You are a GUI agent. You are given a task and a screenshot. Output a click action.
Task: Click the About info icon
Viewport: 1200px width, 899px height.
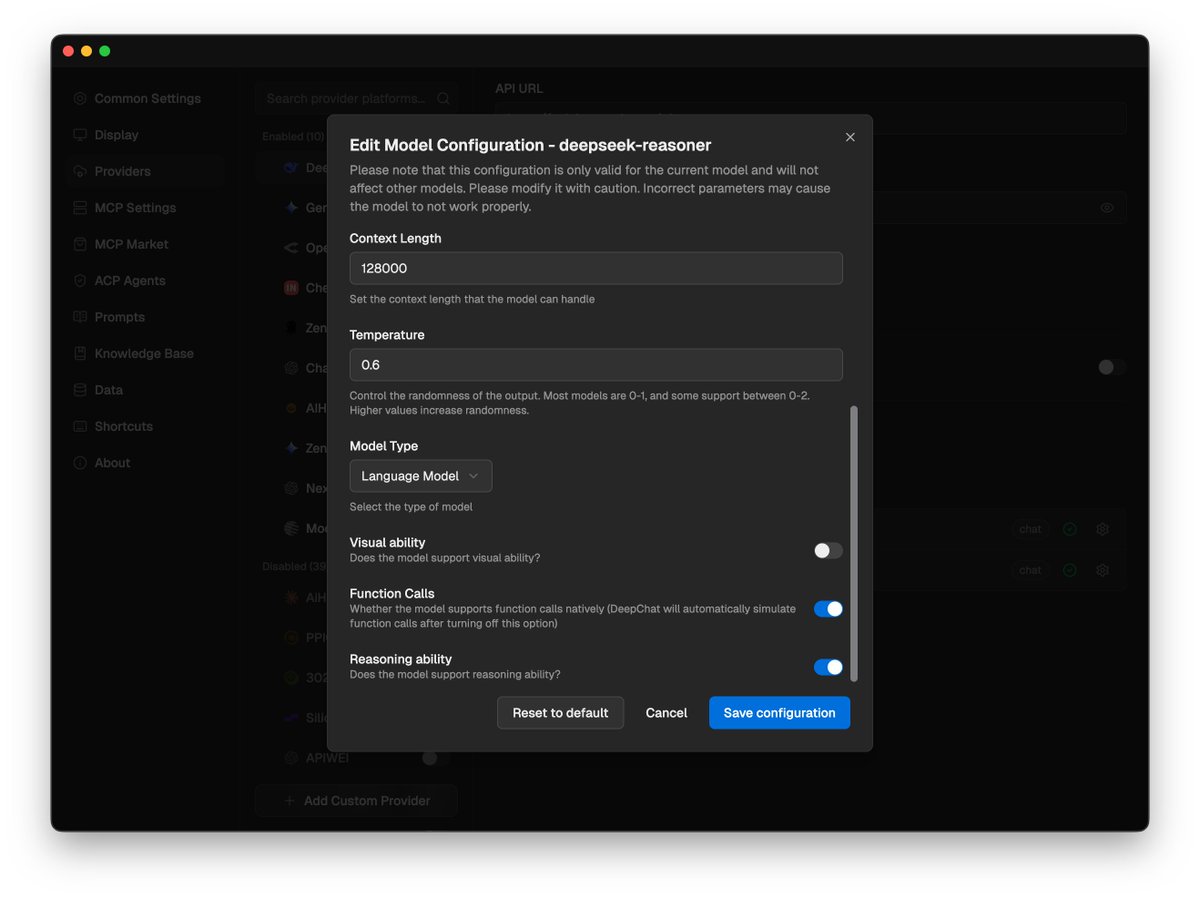pyautogui.click(x=80, y=463)
